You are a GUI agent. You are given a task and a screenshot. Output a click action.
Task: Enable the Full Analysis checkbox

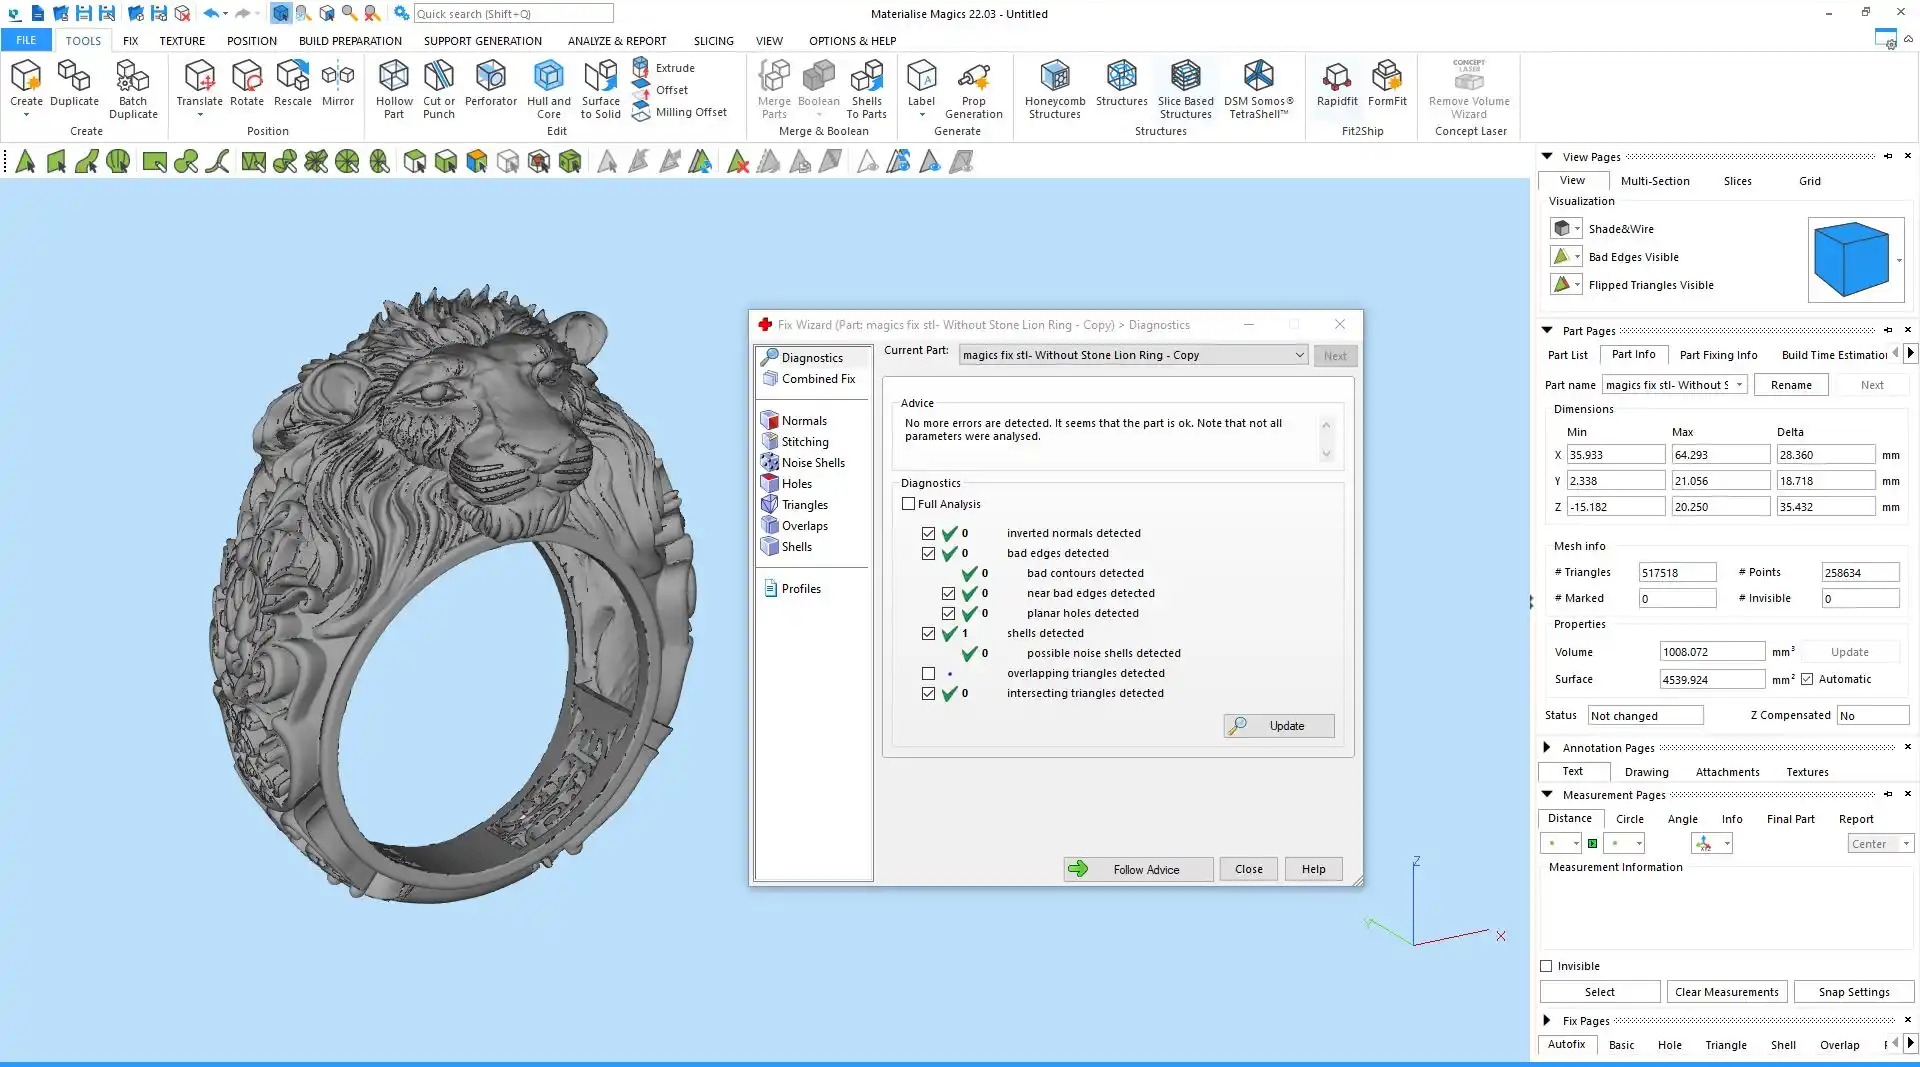coord(909,504)
